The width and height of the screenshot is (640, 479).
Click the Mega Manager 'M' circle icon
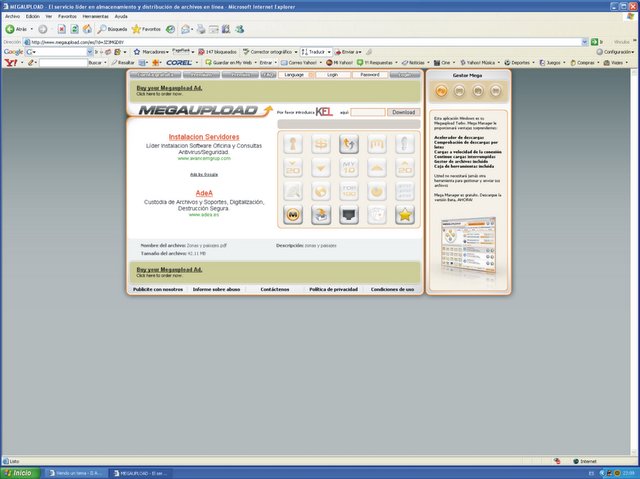pyautogui.click(x=294, y=213)
